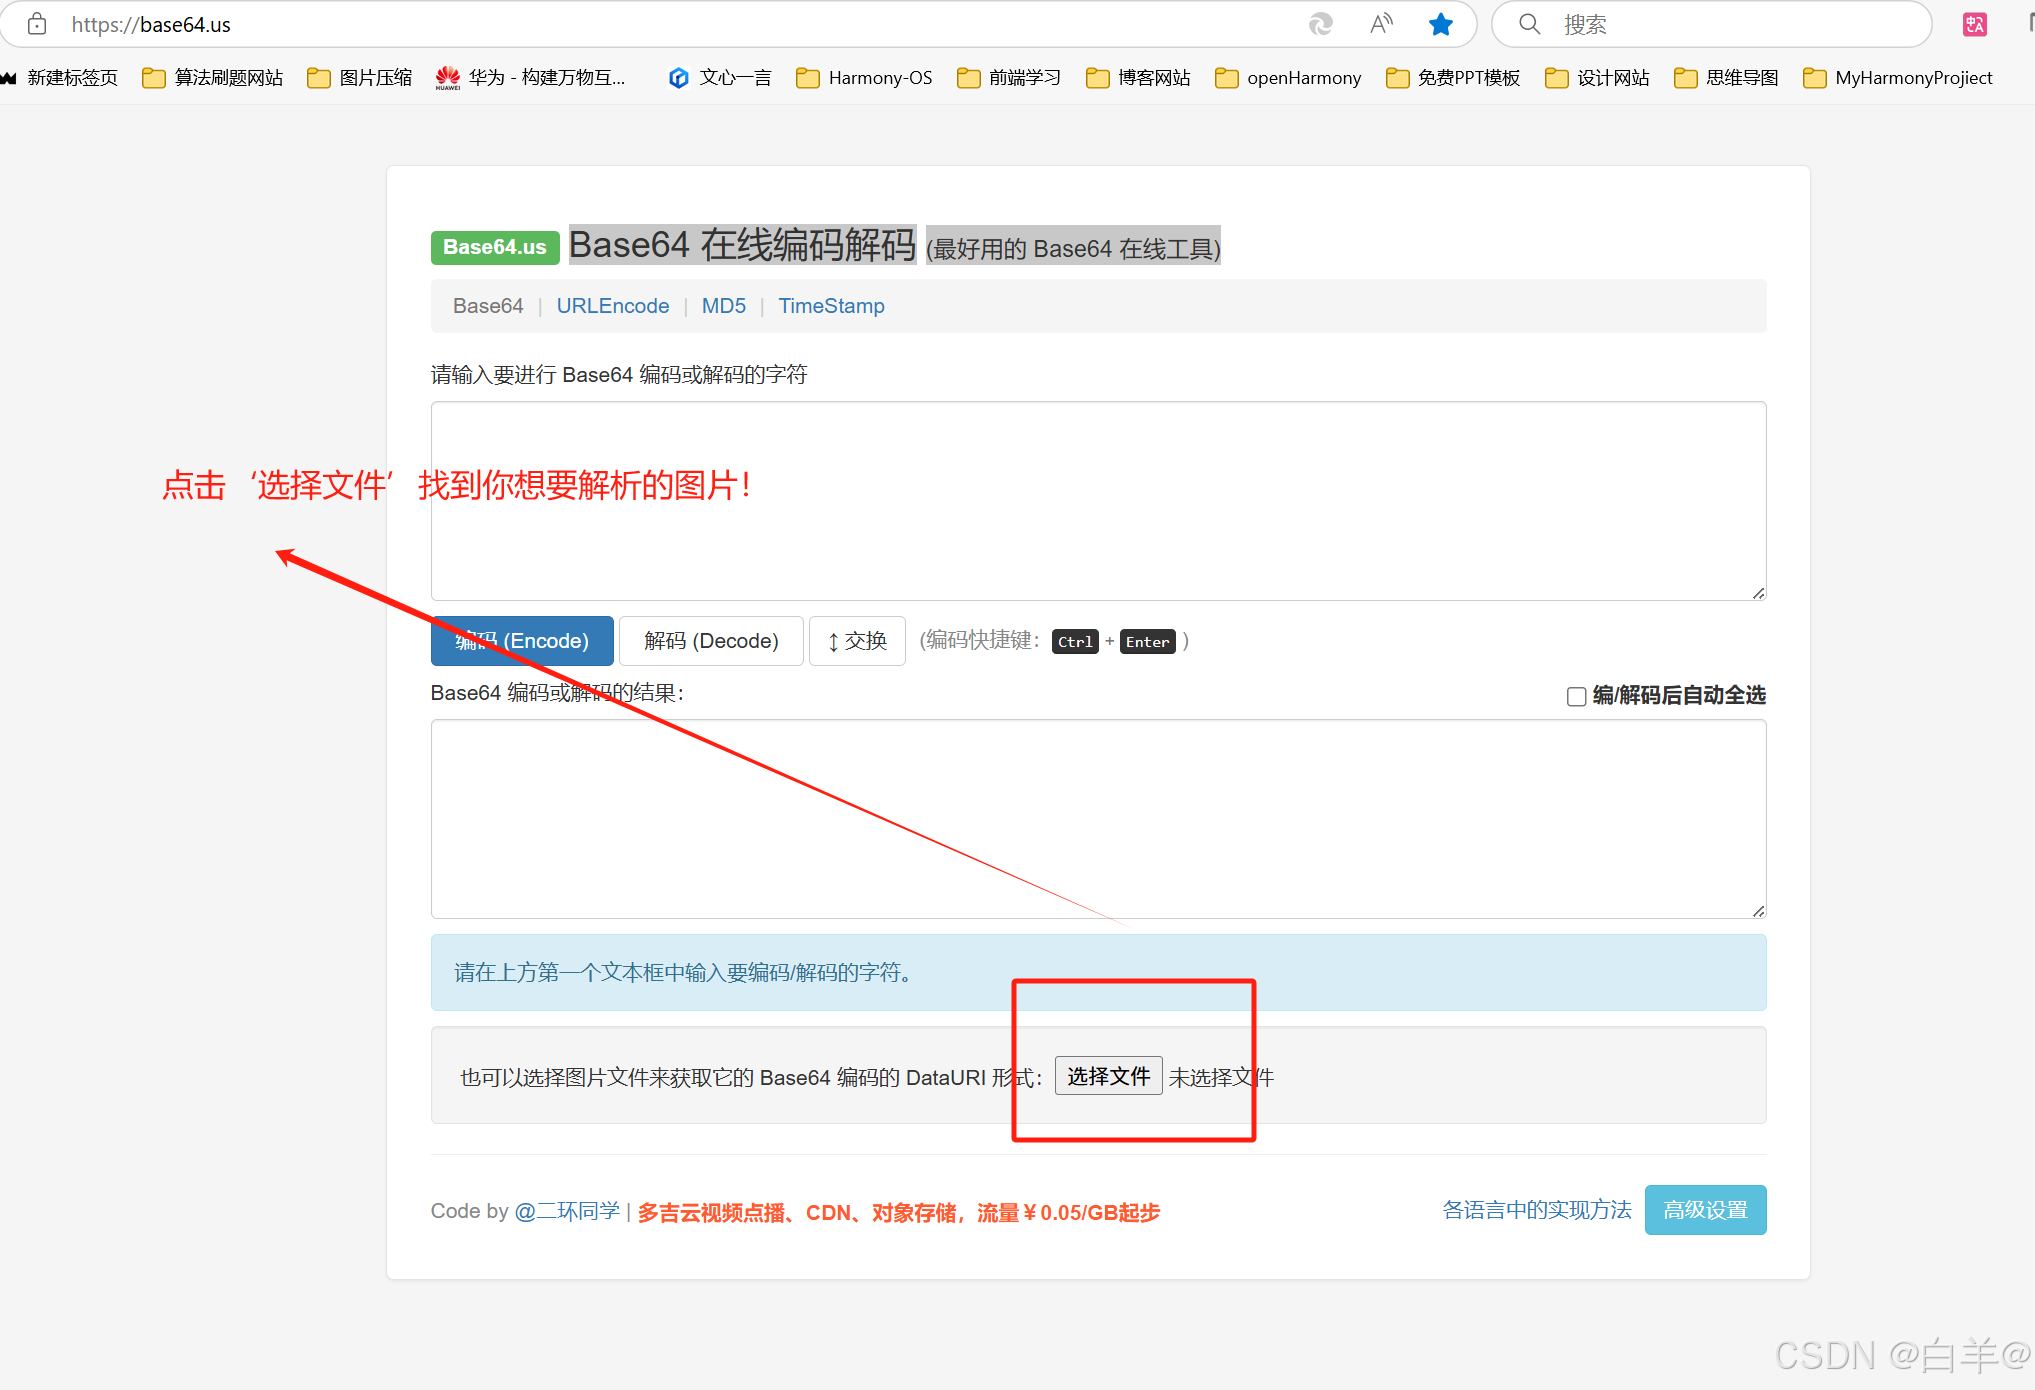The height and width of the screenshot is (1390, 2035).
Task: Click the 高级设置 button
Action: pyautogui.click(x=1705, y=1210)
